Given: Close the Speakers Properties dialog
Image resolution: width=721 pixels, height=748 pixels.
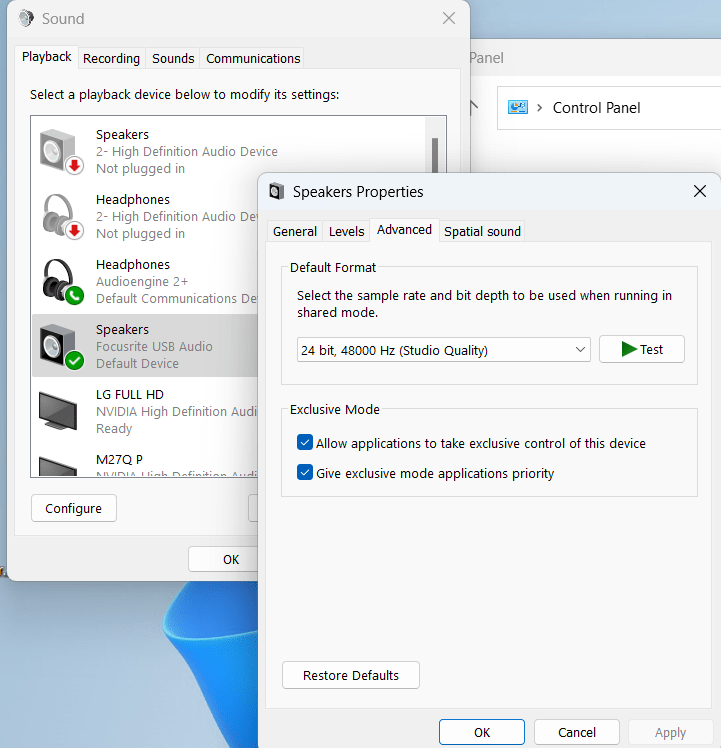Looking at the screenshot, I should click(x=700, y=191).
